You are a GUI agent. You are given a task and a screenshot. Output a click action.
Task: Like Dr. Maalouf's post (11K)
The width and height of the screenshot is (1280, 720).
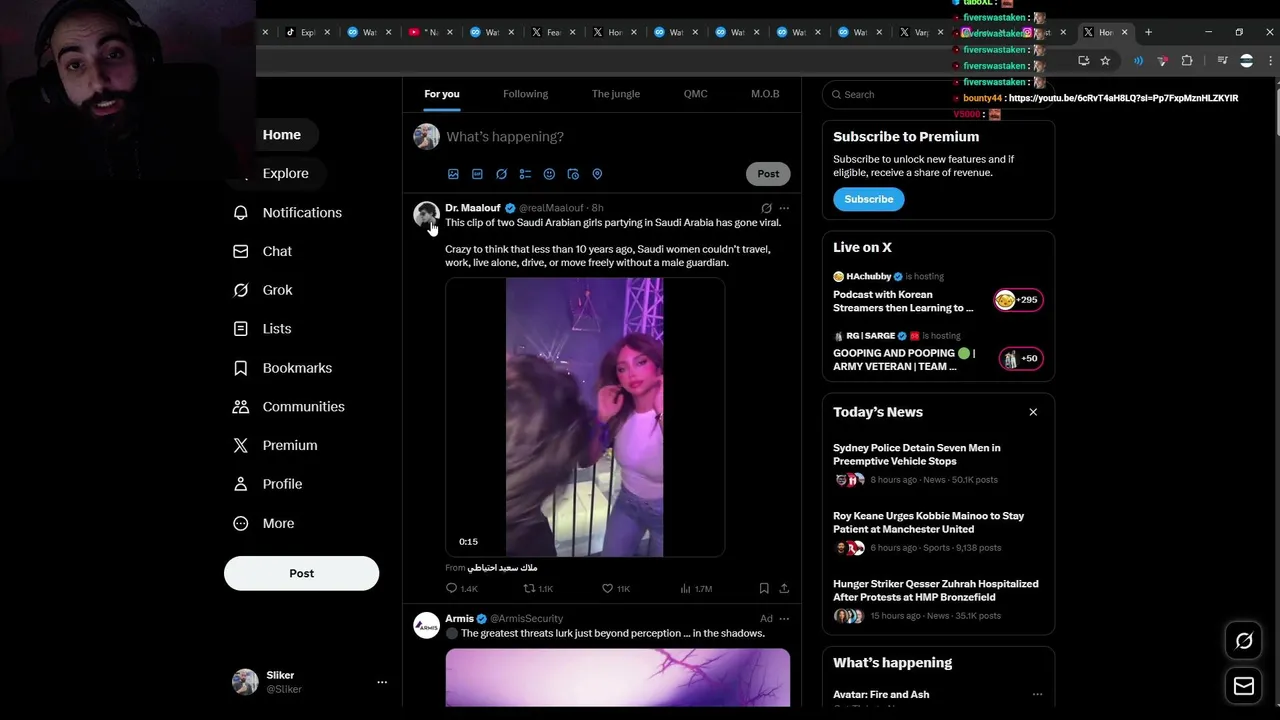615,589
